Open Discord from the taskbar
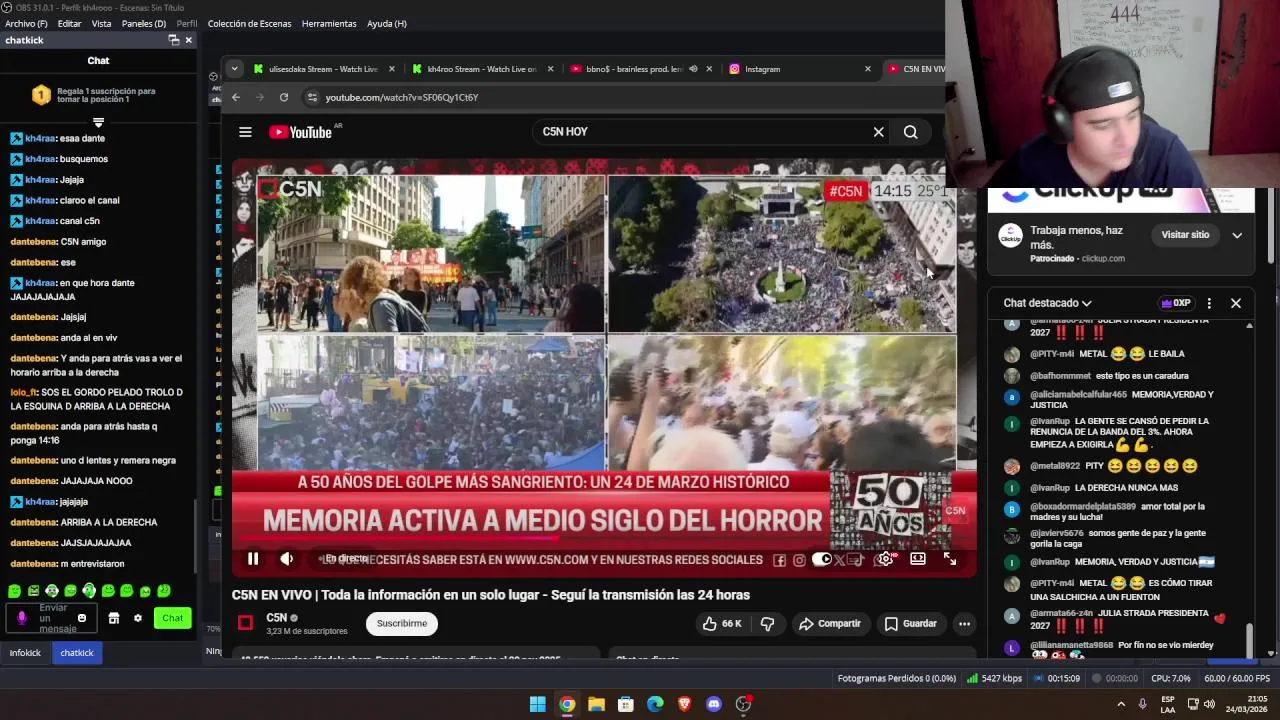Image resolution: width=1280 pixels, height=720 pixels. pos(713,704)
